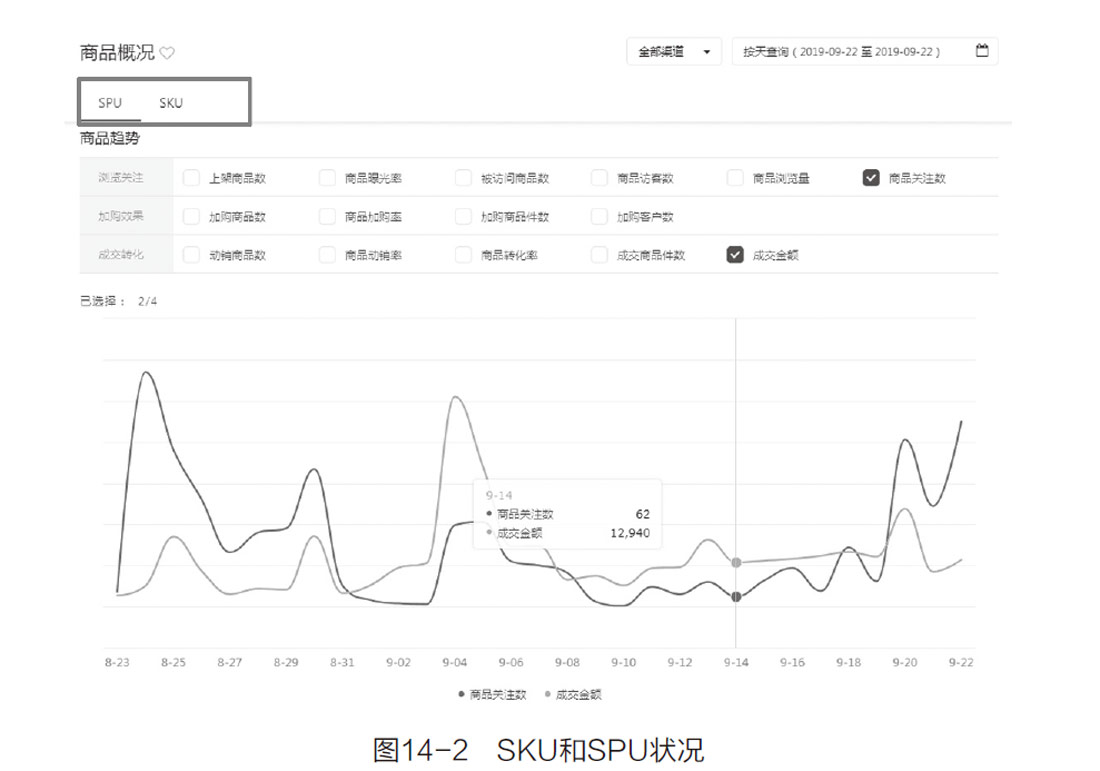The height and width of the screenshot is (771, 1100).
Task: Click the light gray data point at 9-14
Action: (736, 563)
